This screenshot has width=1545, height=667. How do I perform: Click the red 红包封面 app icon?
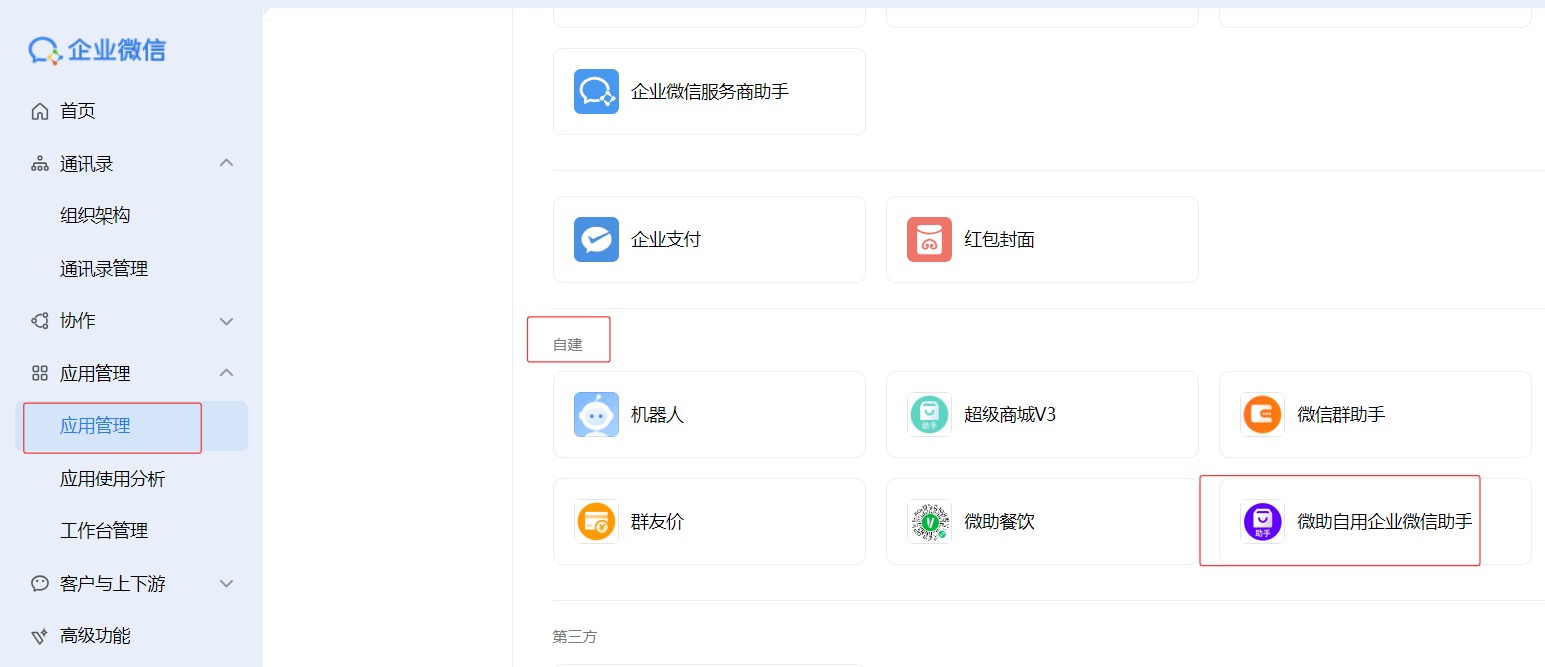[x=929, y=239]
